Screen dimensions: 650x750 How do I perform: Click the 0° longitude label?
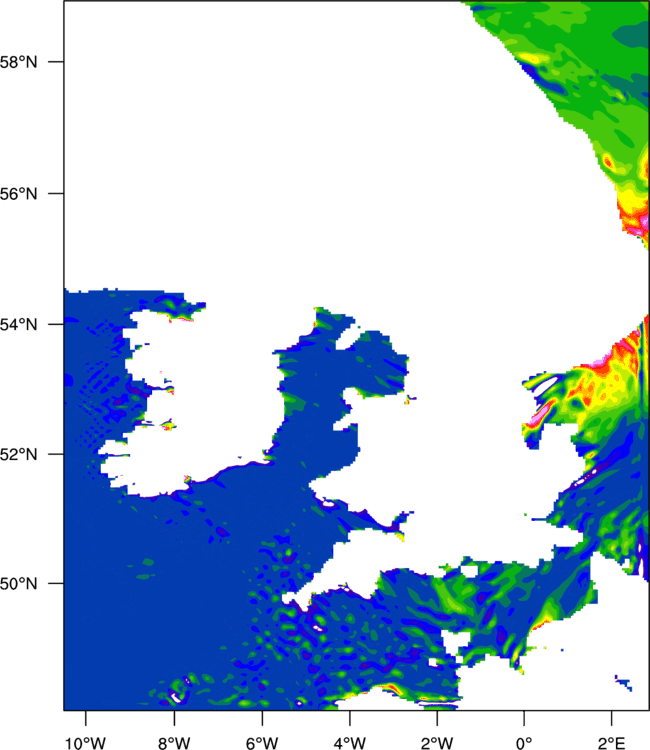[x=524, y=743]
